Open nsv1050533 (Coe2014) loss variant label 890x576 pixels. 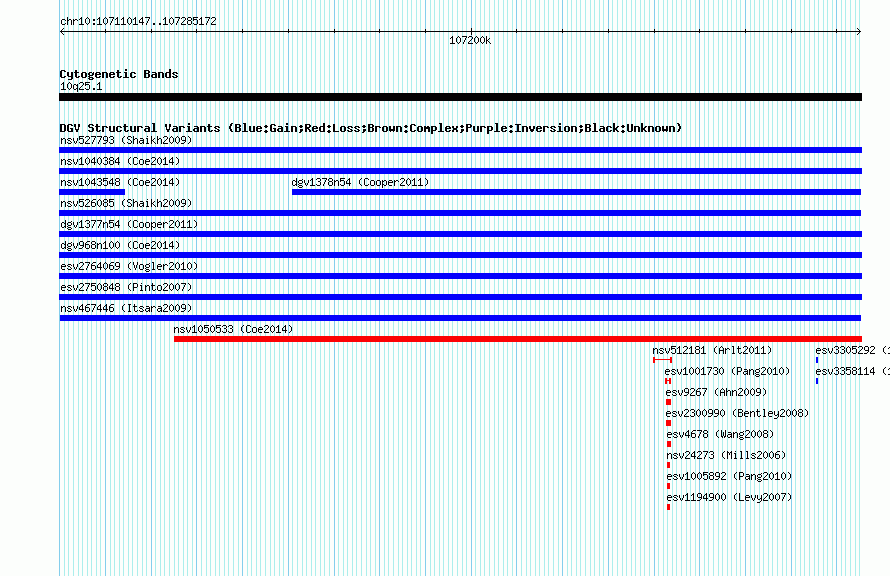[x=233, y=329]
